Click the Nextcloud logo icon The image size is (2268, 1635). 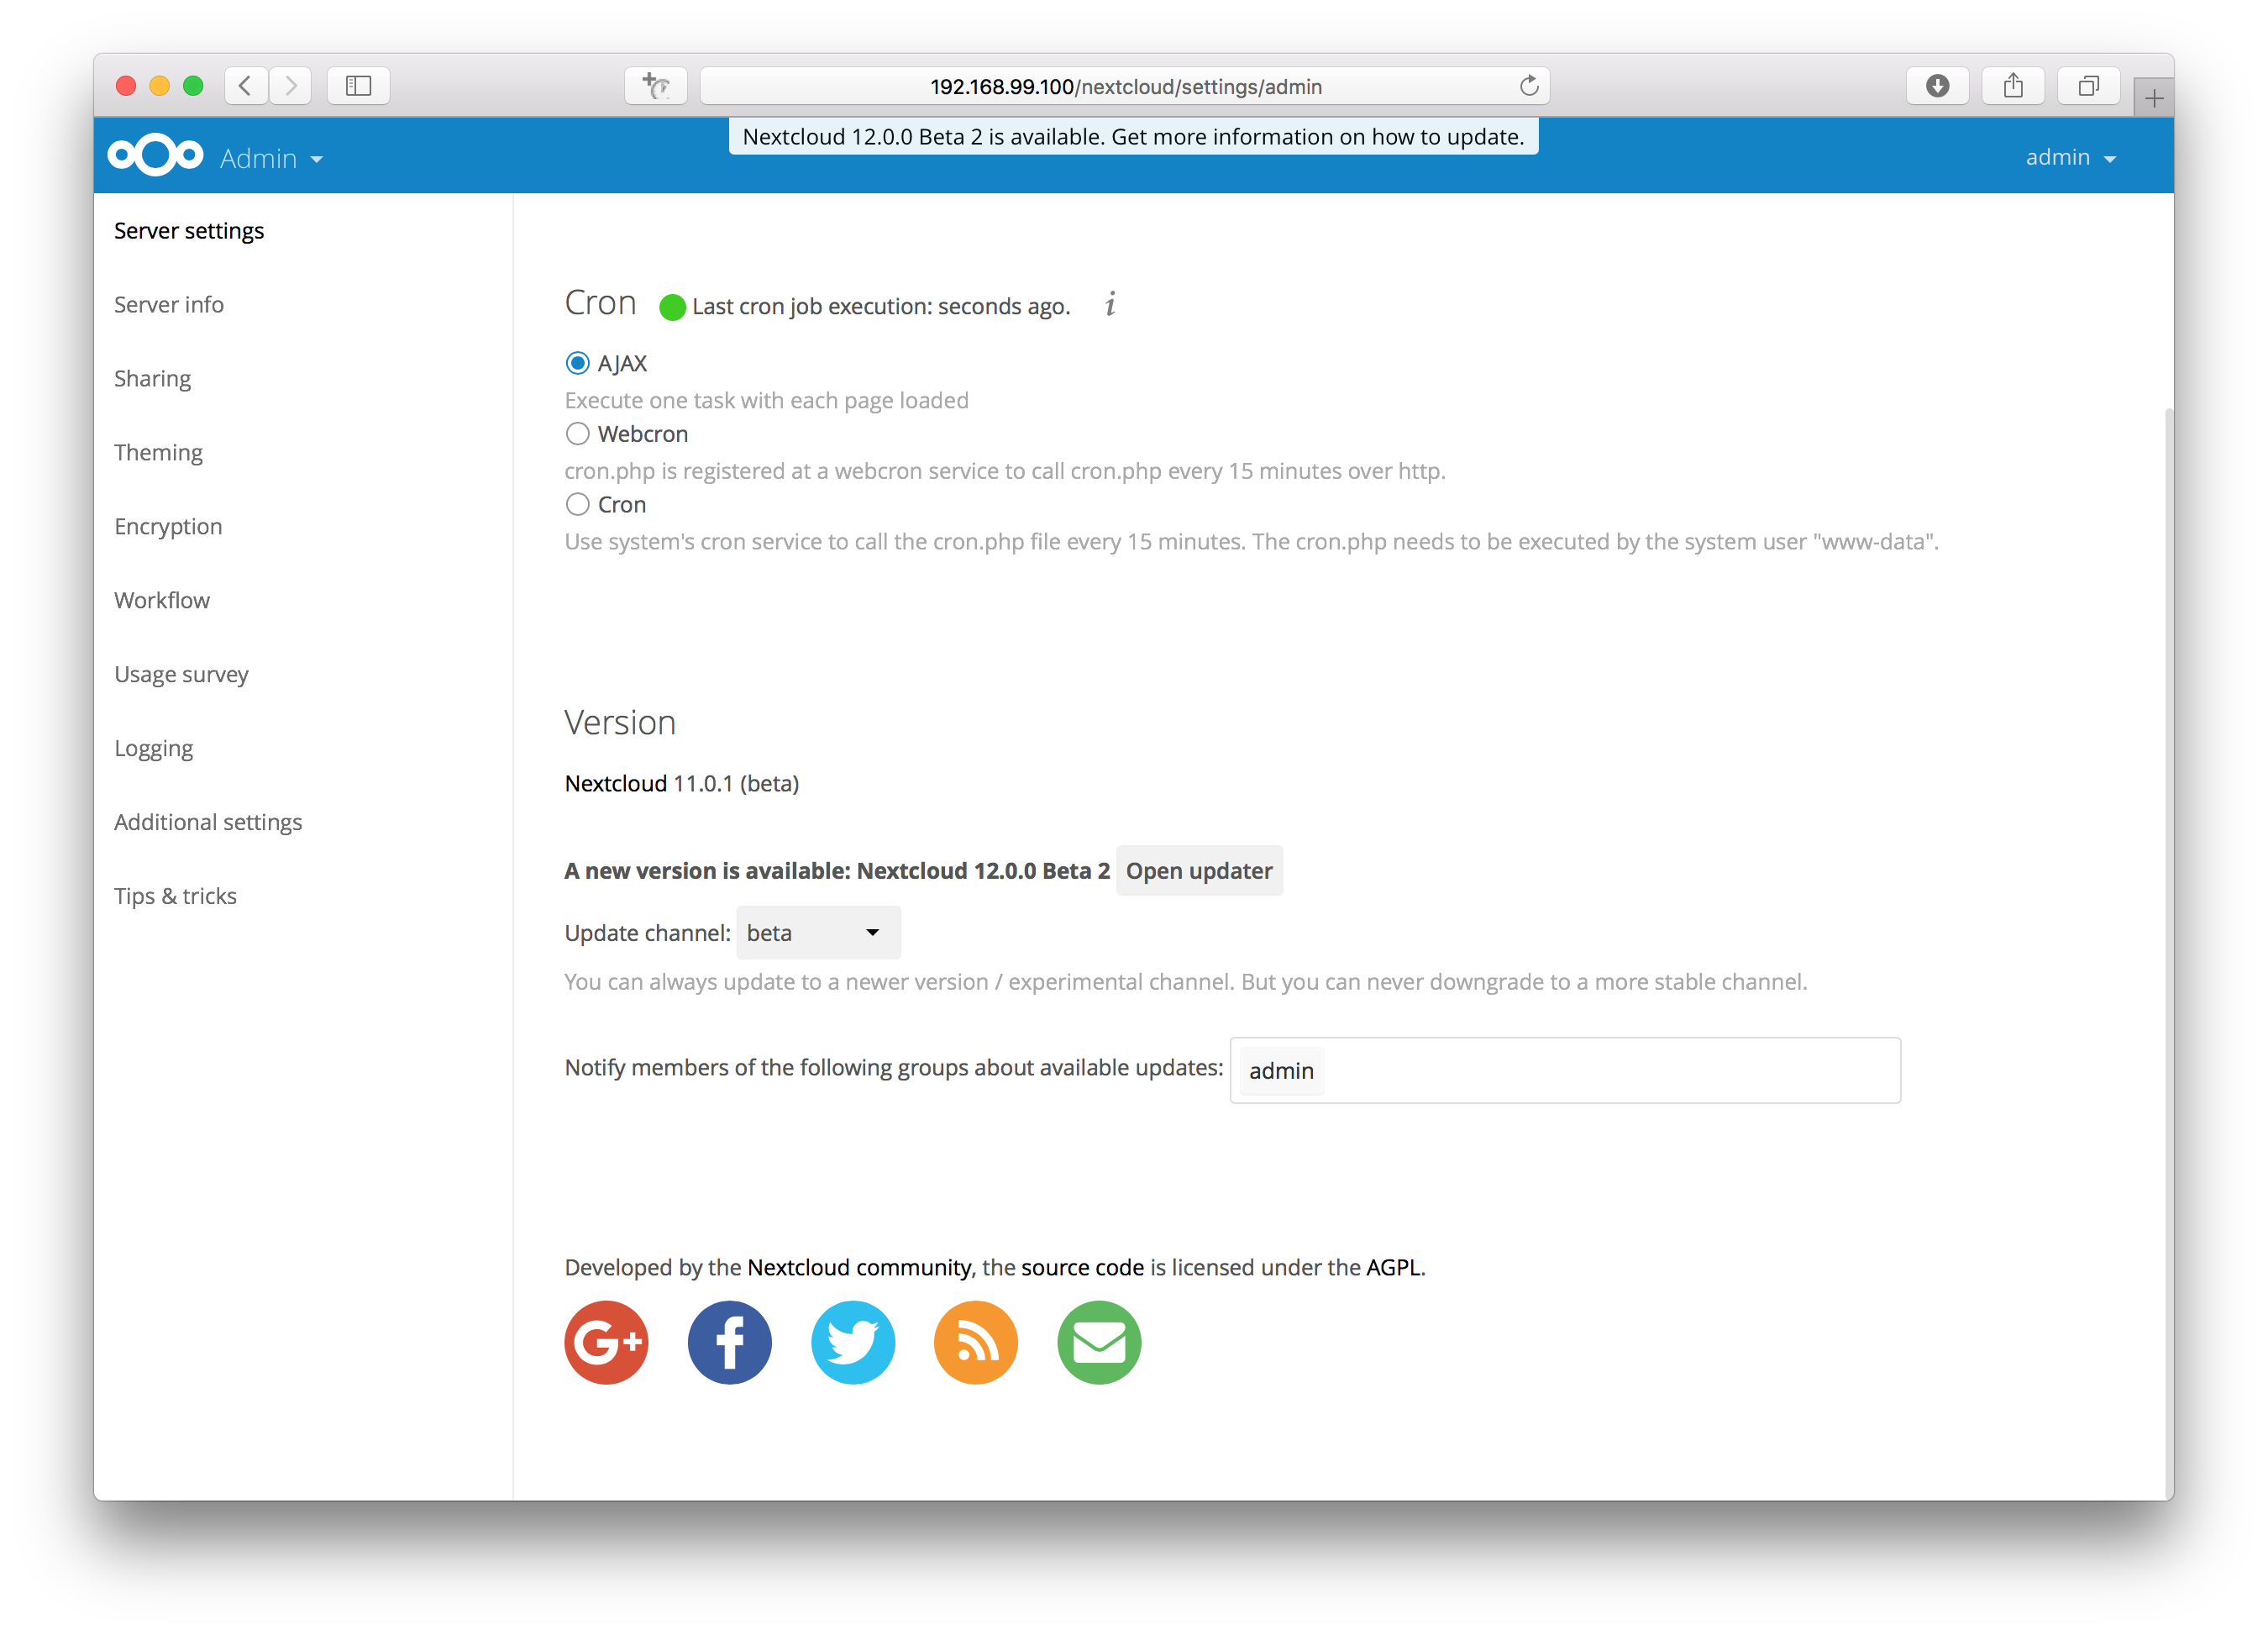[x=155, y=155]
